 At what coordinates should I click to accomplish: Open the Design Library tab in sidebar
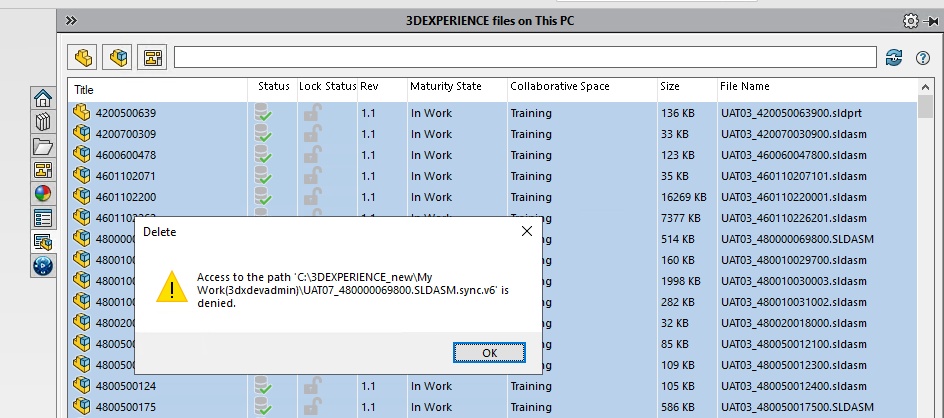(x=43, y=122)
